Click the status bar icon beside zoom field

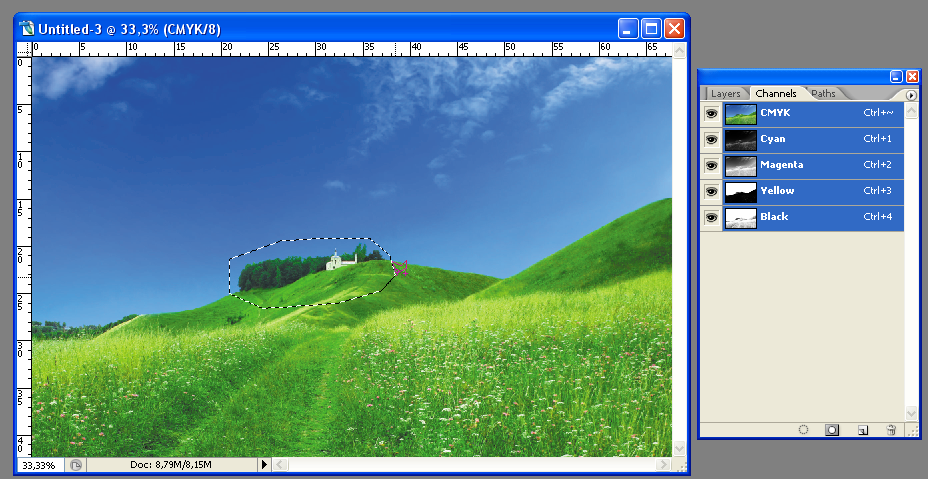pyautogui.click(x=76, y=465)
